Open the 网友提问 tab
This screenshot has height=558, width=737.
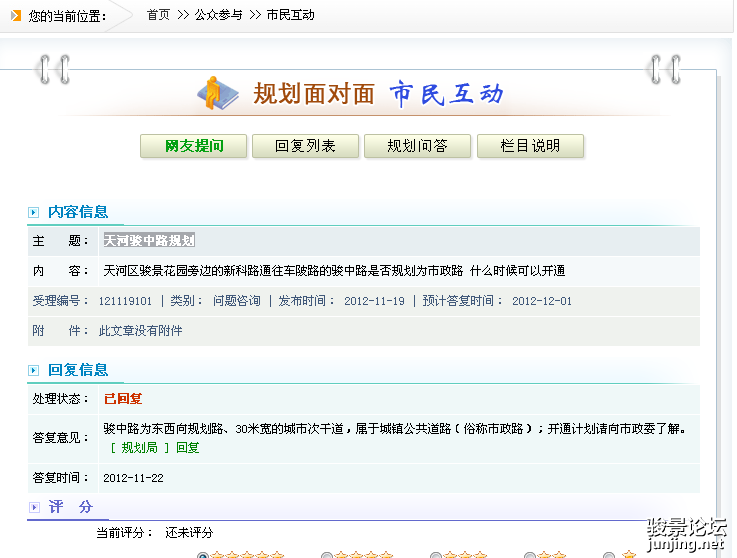point(193,146)
